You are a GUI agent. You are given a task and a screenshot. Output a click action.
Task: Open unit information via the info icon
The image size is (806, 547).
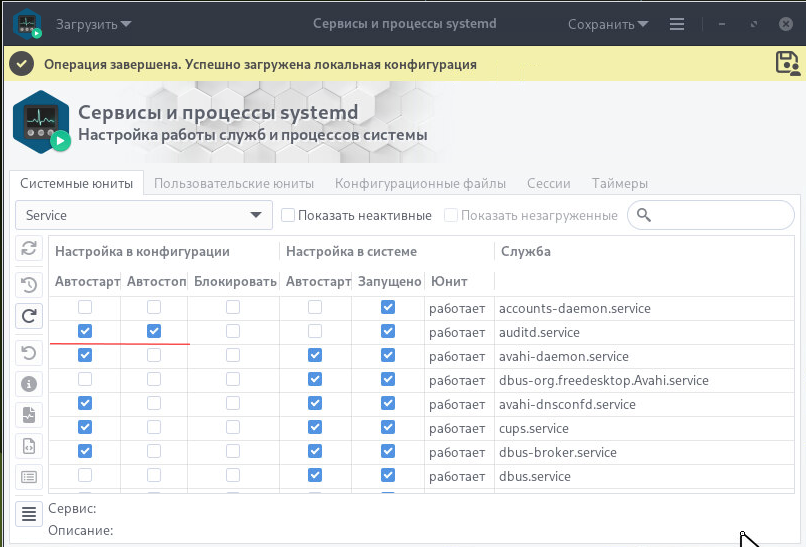pos(29,383)
